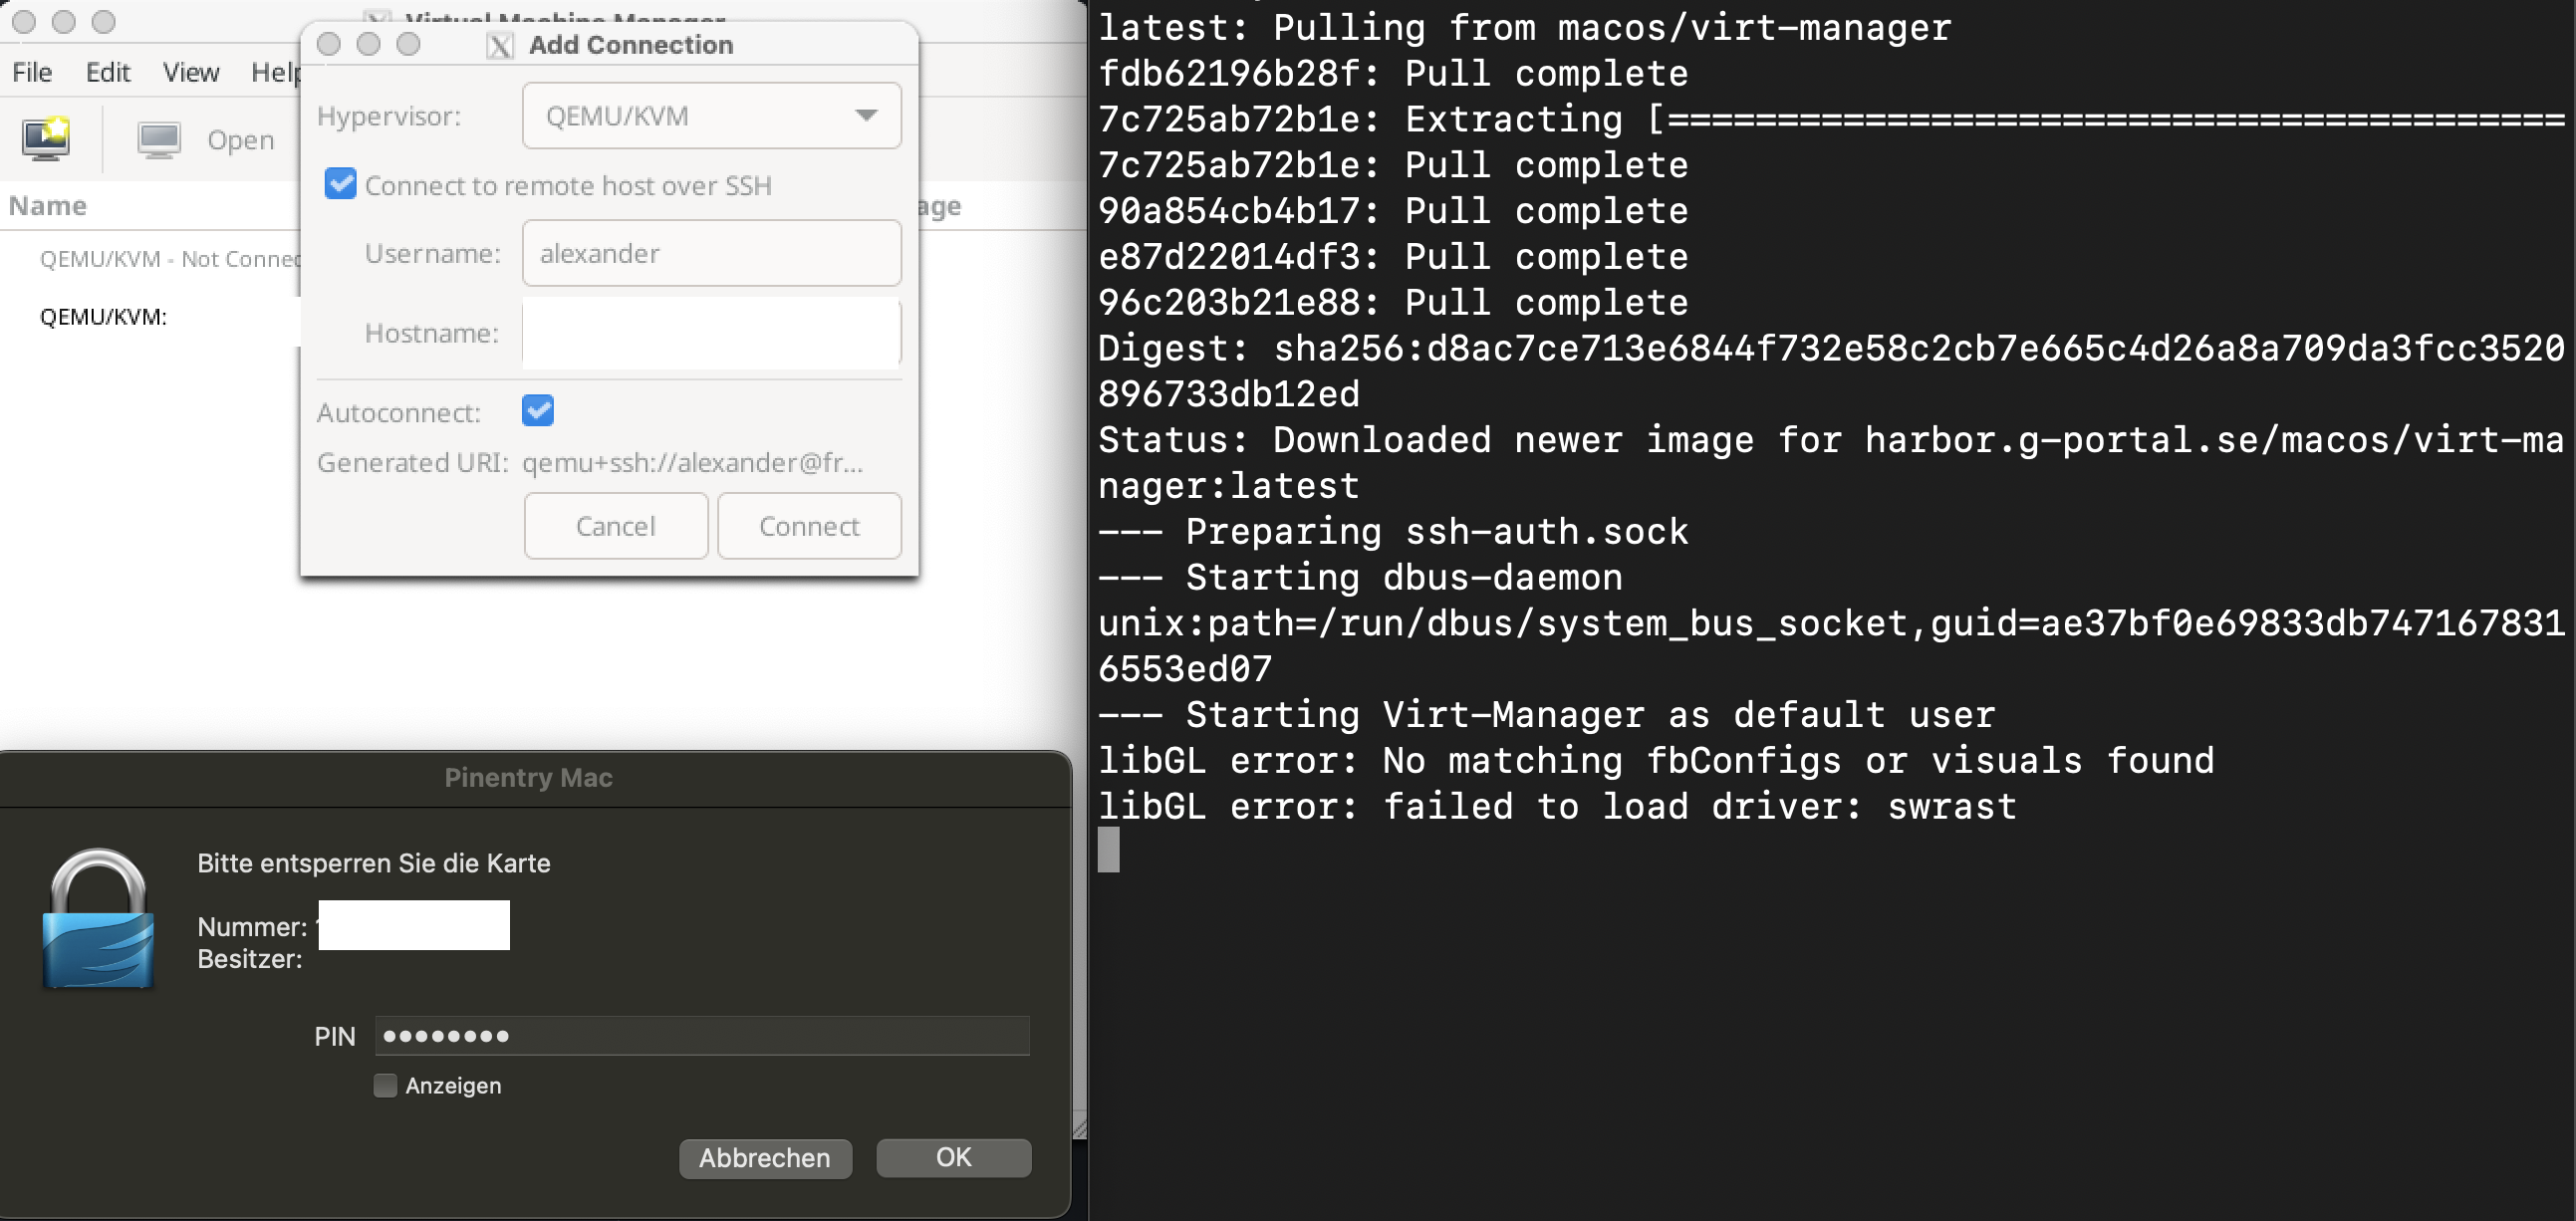2576x1221 pixels.
Task: Open the Help menu
Action: [x=275, y=72]
